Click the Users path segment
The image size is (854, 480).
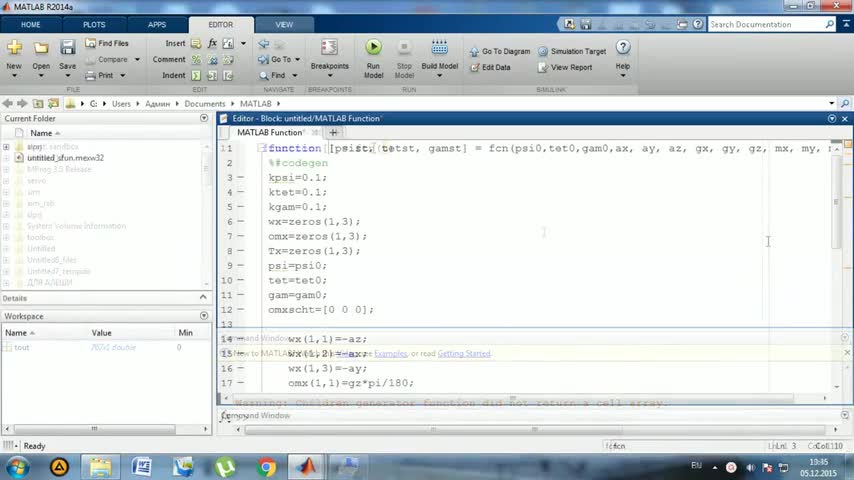pyautogui.click(x=121, y=104)
